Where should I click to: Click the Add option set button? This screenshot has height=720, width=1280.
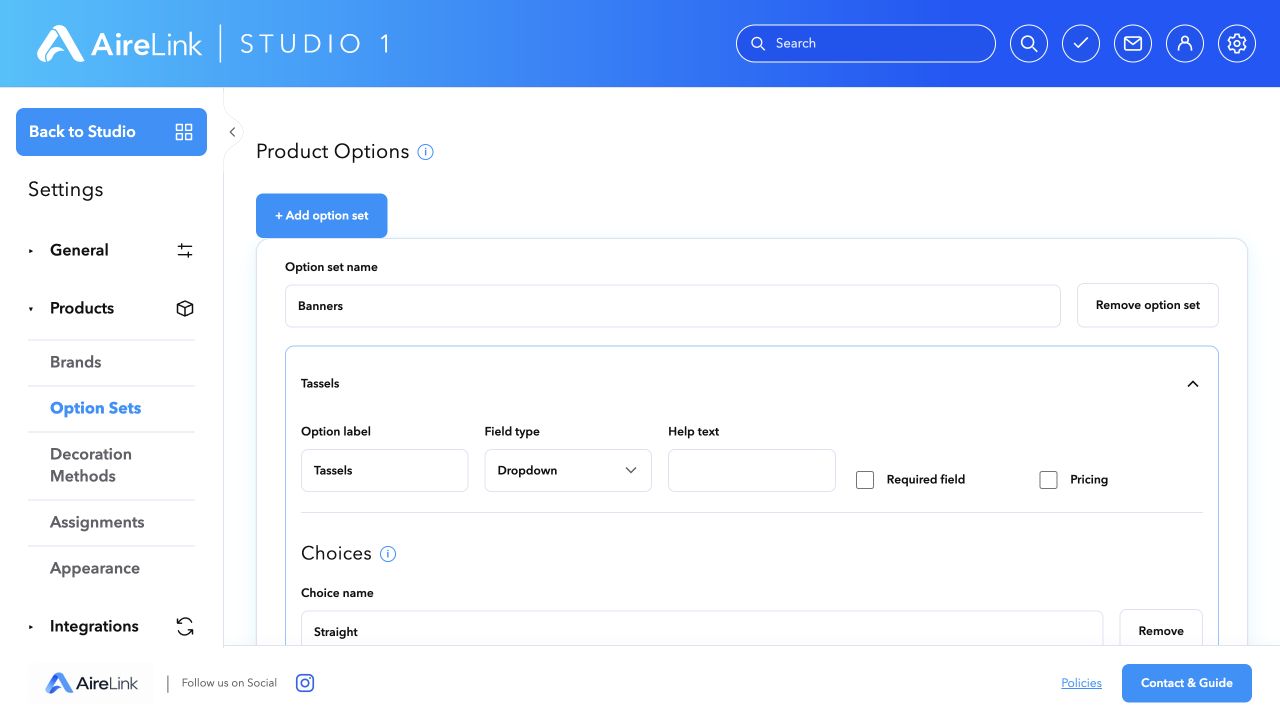[x=321, y=216]
